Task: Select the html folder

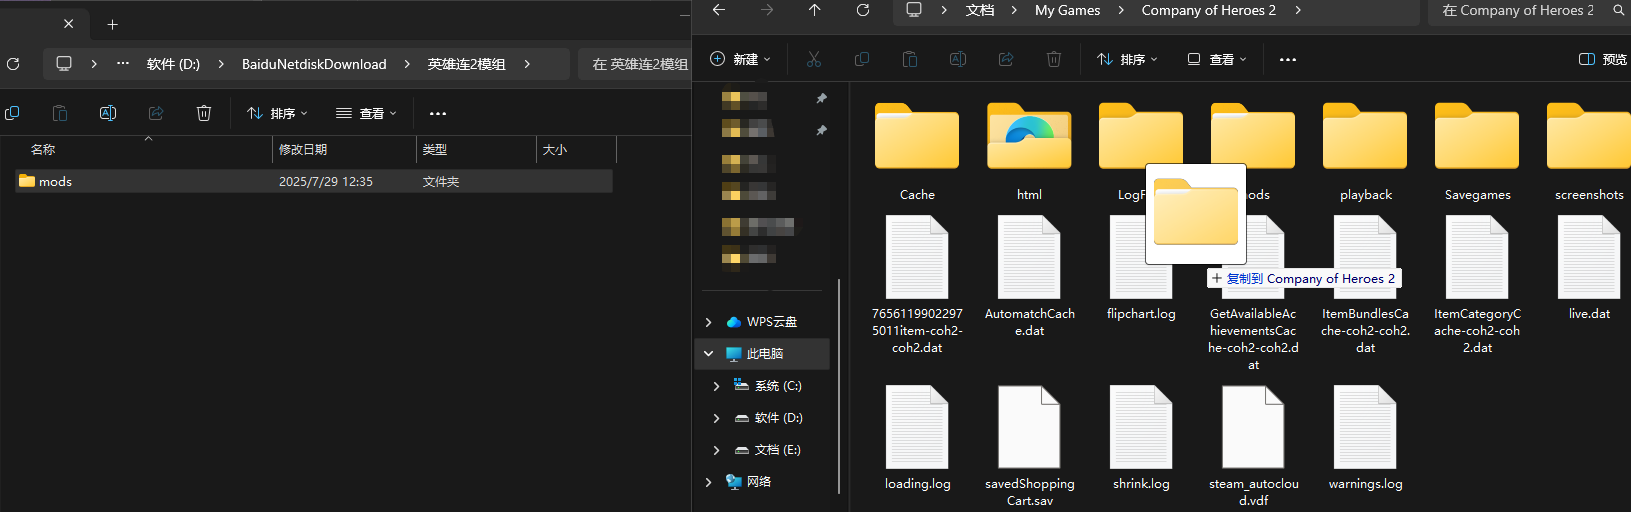Action: click(1029, 152)
